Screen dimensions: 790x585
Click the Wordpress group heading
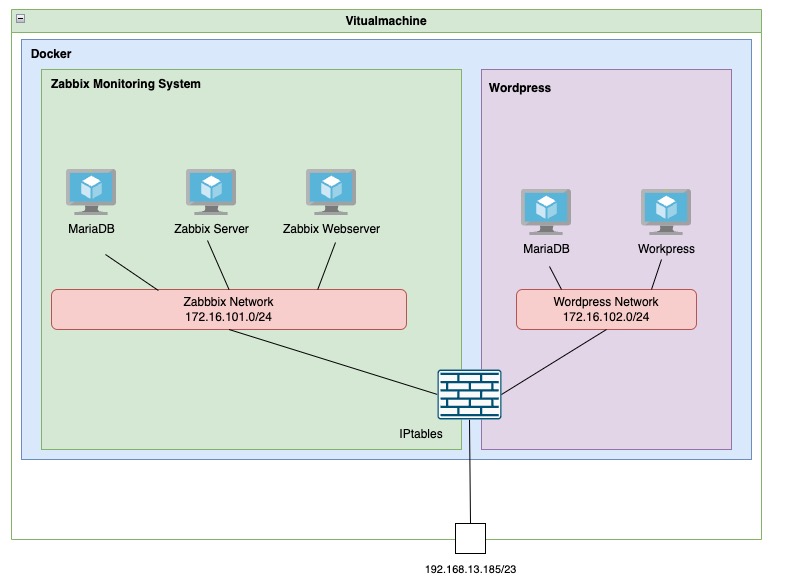520,88
